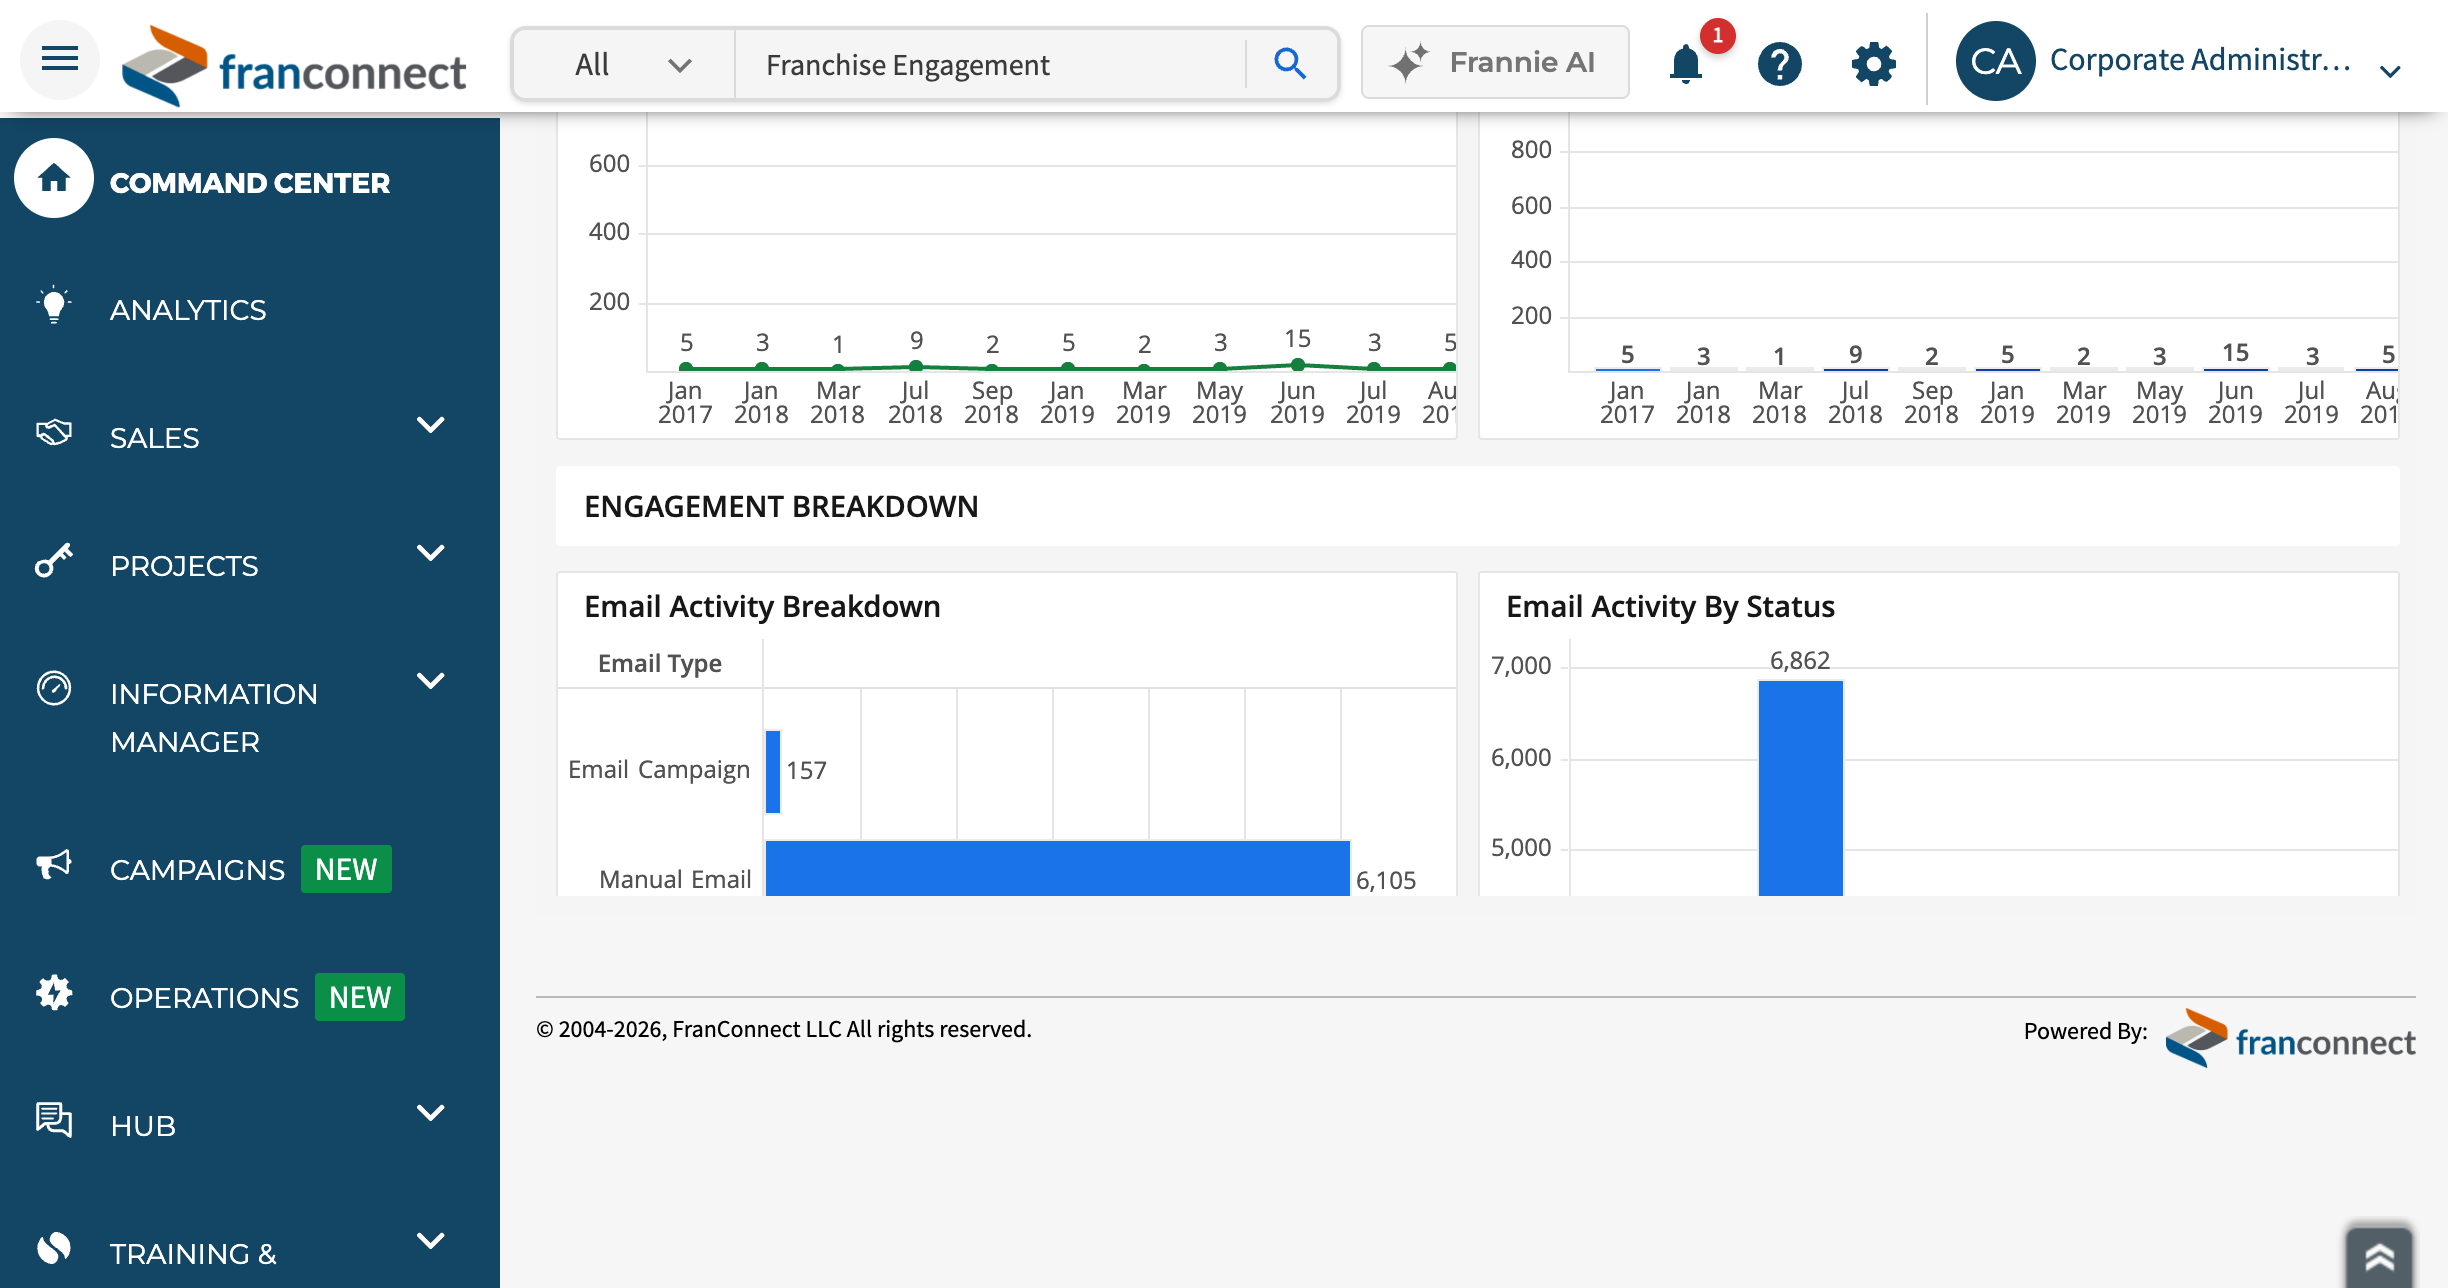Click the CA user avatar
The width and height of the screenshot is (2448, 1288).
(x=1995, y=62)
